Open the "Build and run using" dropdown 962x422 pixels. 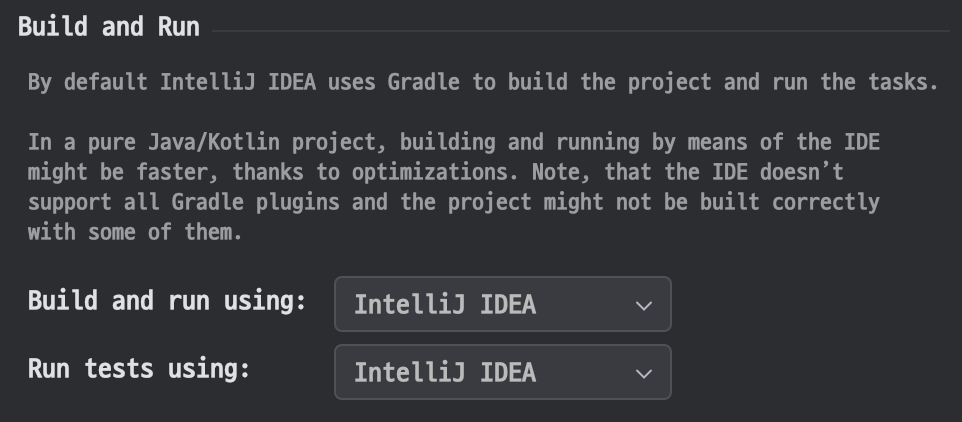point(502,304)
